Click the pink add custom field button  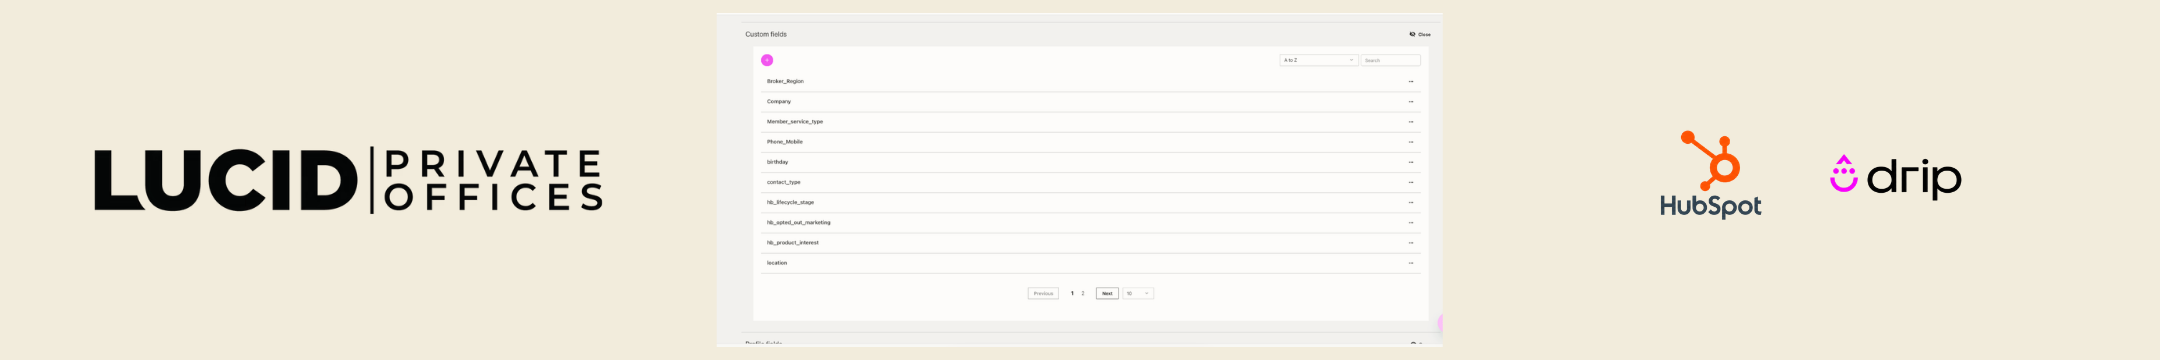click(x=767, y=60)
